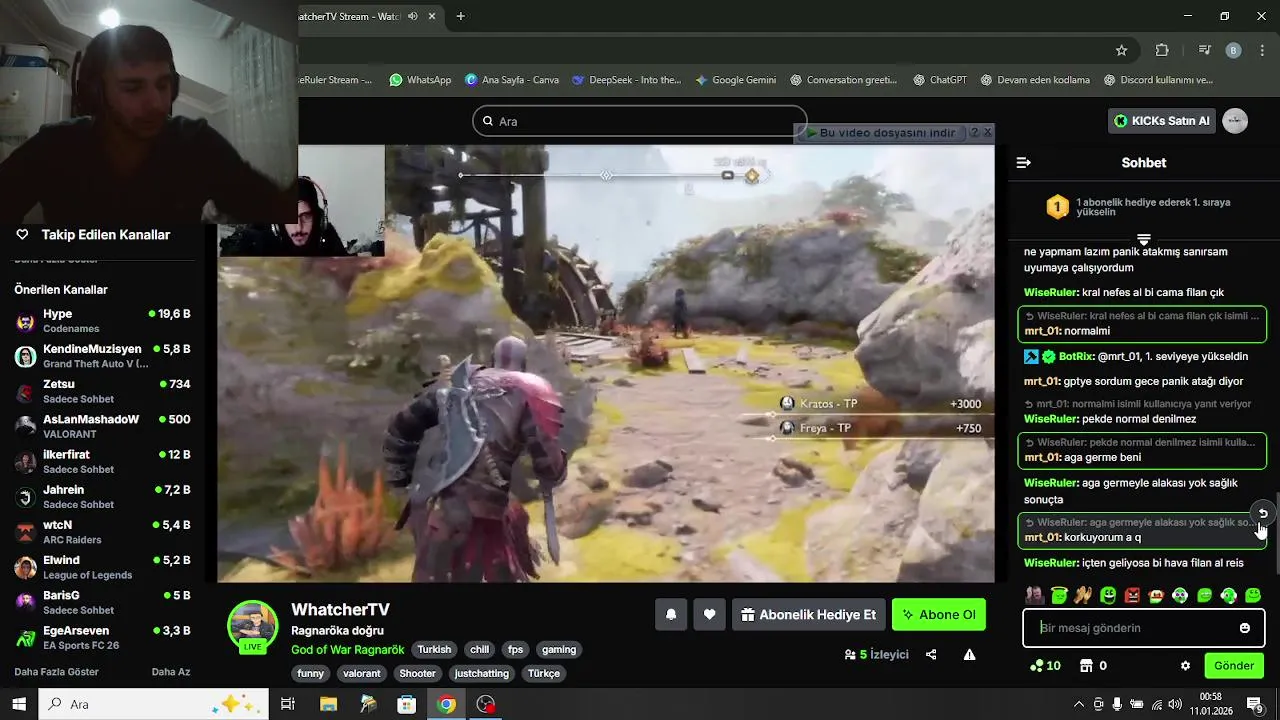This screenshot has width=1280, height=720.
Task: Click the Abone Ol subscribe button
Action: tap(939, 614)
